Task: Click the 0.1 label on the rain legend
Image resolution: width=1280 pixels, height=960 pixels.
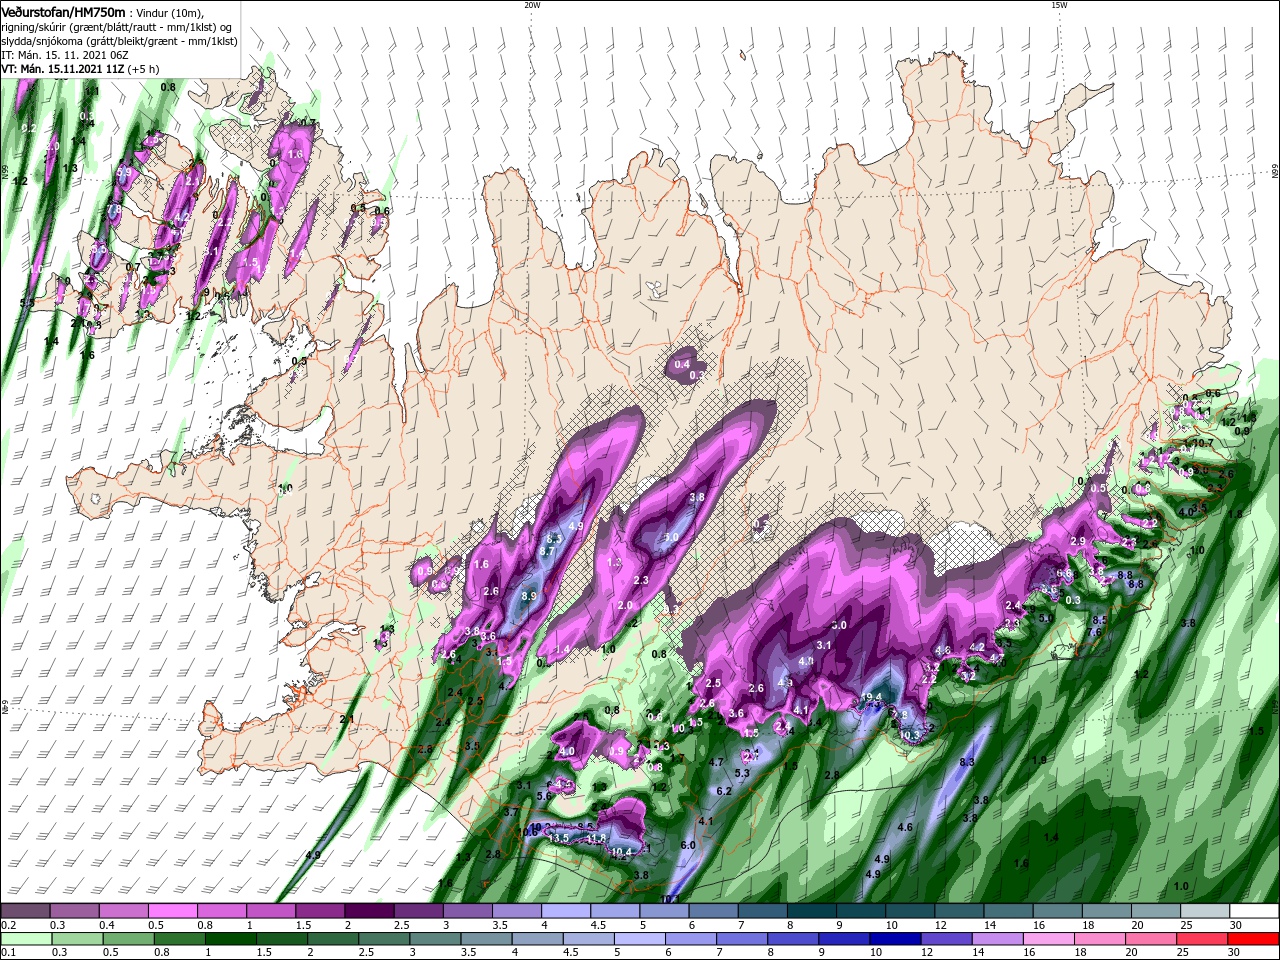Action: (8, 953)
